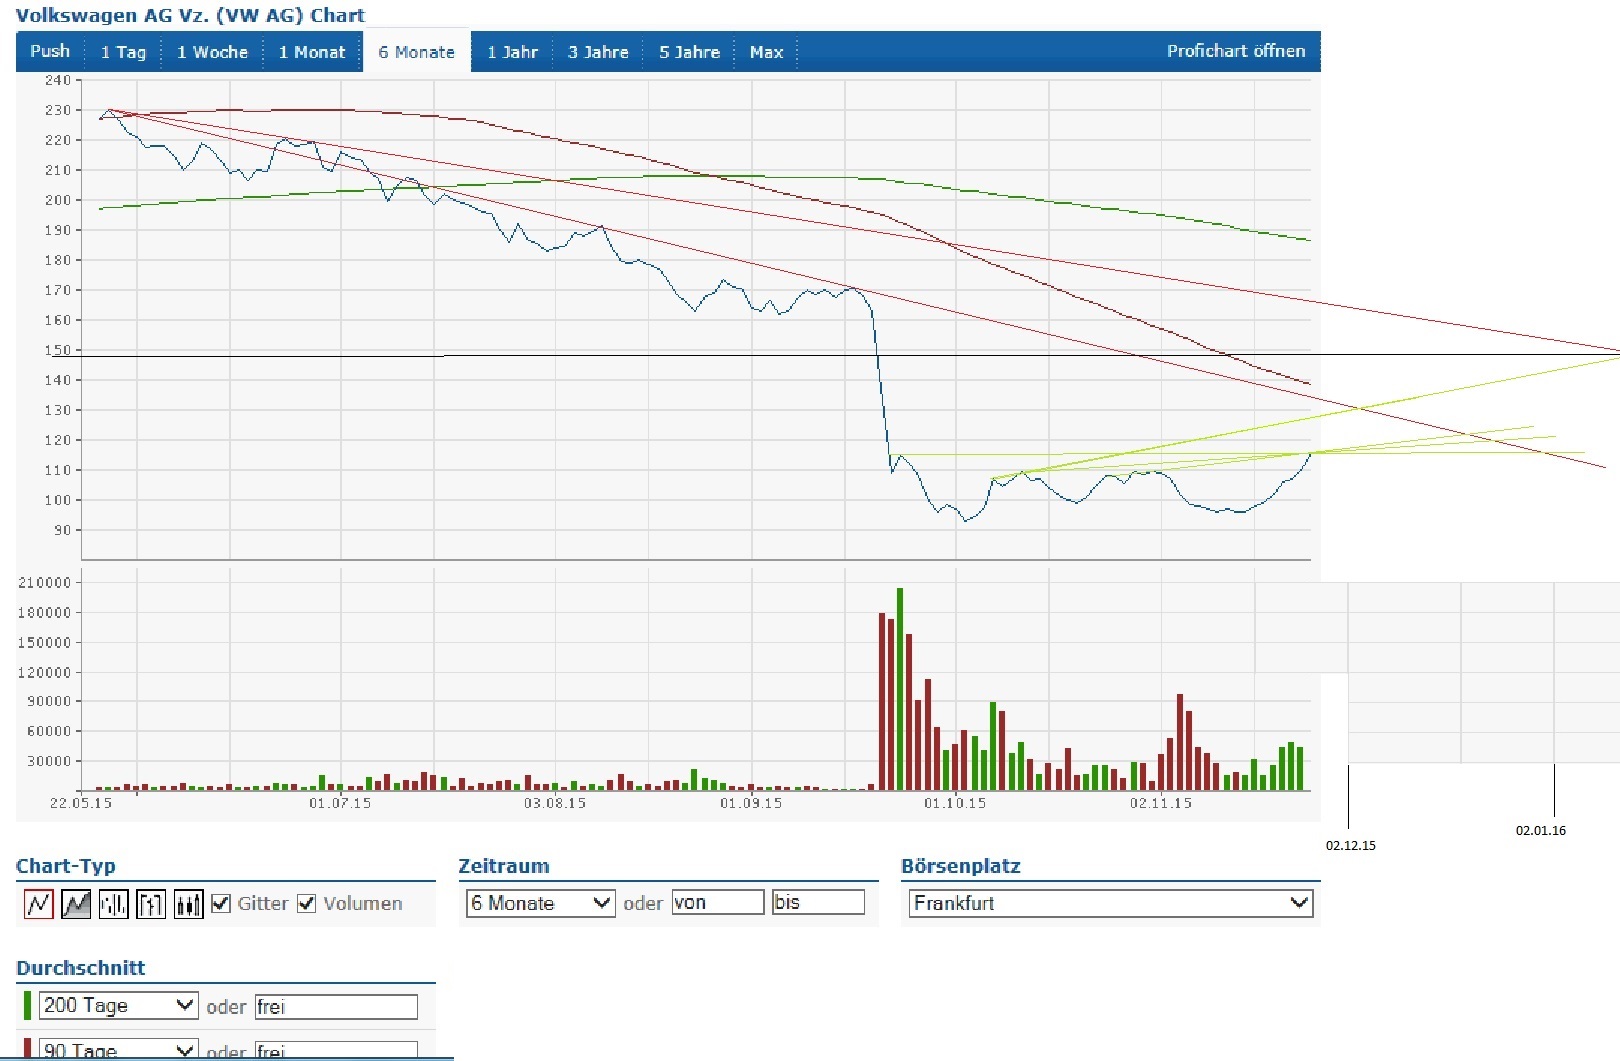Switch to the 1 Jahr tab
1620x1061 pixels.
click(x=512, y=52)
